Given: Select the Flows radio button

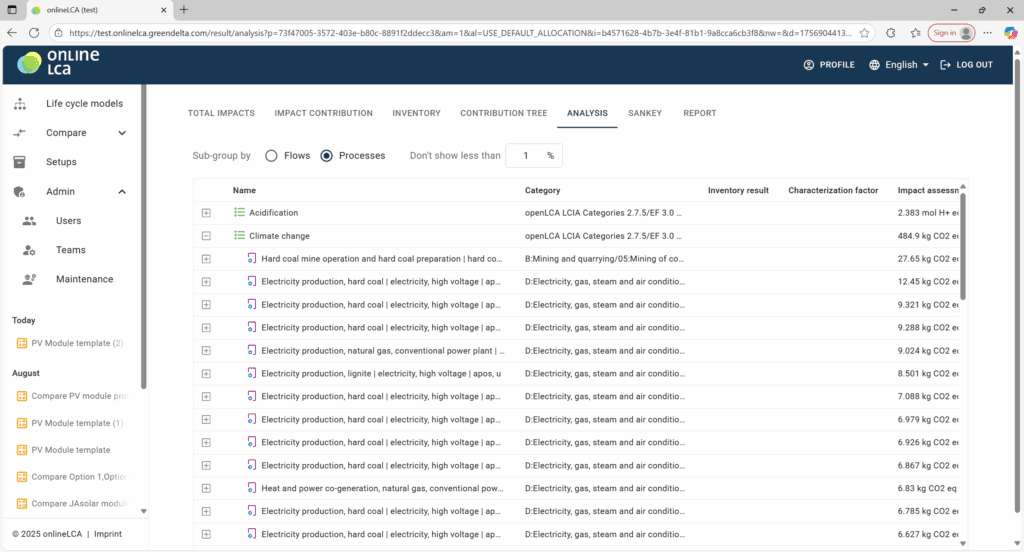Looking at the screenshot, I should pos(271,156).
